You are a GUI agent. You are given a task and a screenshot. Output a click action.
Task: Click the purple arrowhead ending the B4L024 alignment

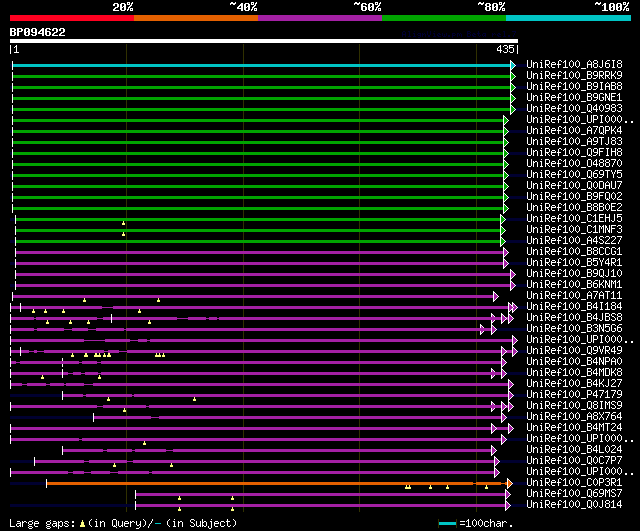(x=494, y=451)
